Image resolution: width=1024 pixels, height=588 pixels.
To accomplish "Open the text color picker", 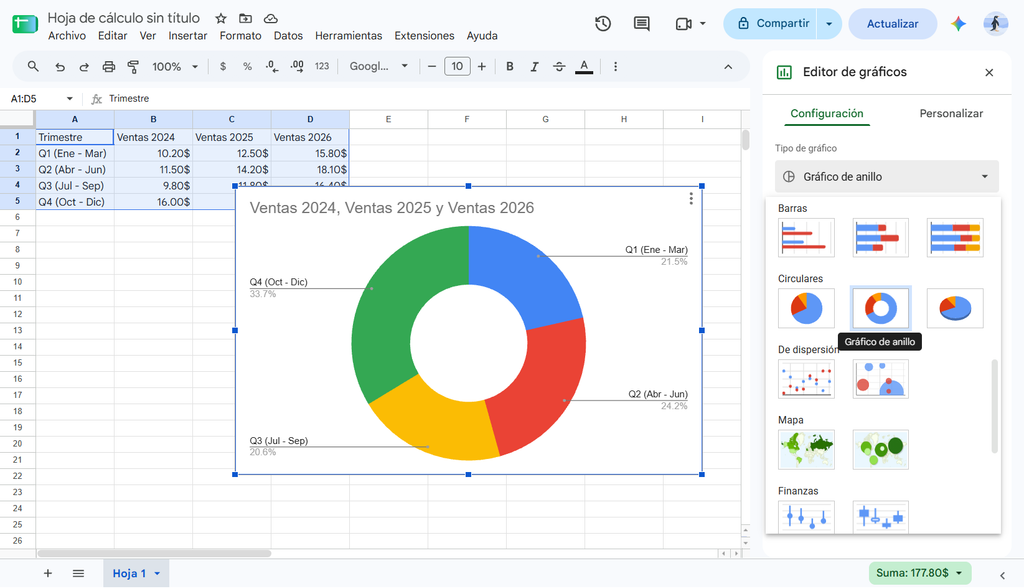I will 584,67.
